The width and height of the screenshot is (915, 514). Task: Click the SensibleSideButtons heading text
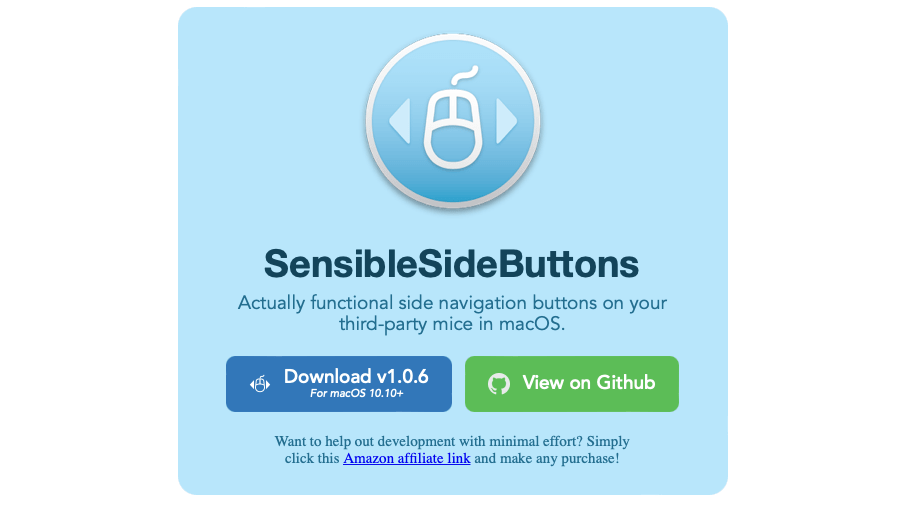(x=452, y=264)
